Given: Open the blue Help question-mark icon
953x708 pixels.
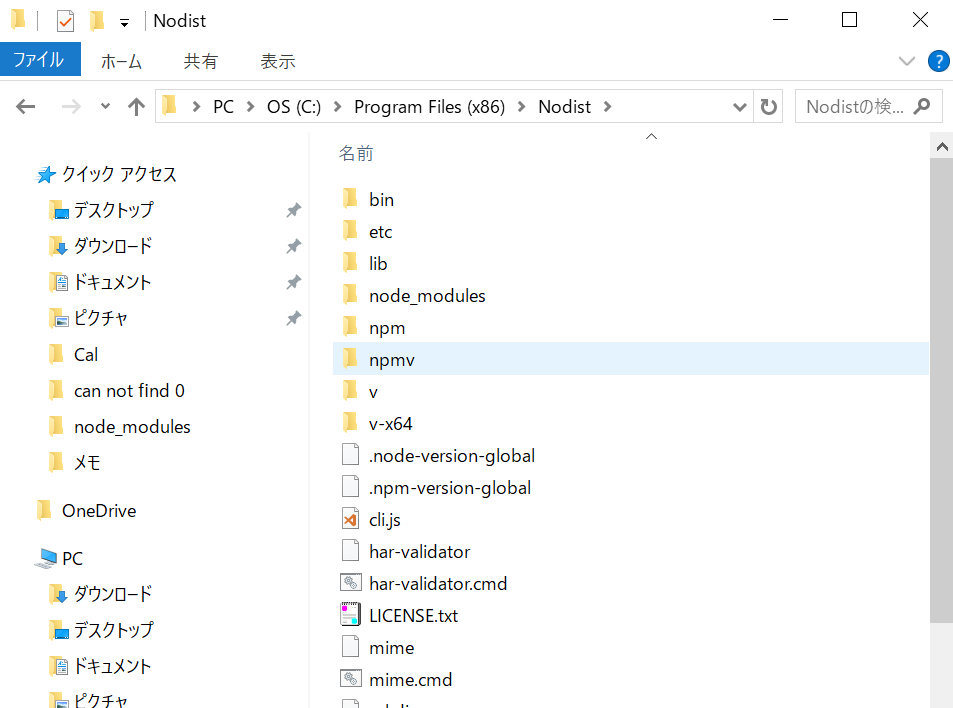Looking at the screenshot, I should [x=938, y=61].
